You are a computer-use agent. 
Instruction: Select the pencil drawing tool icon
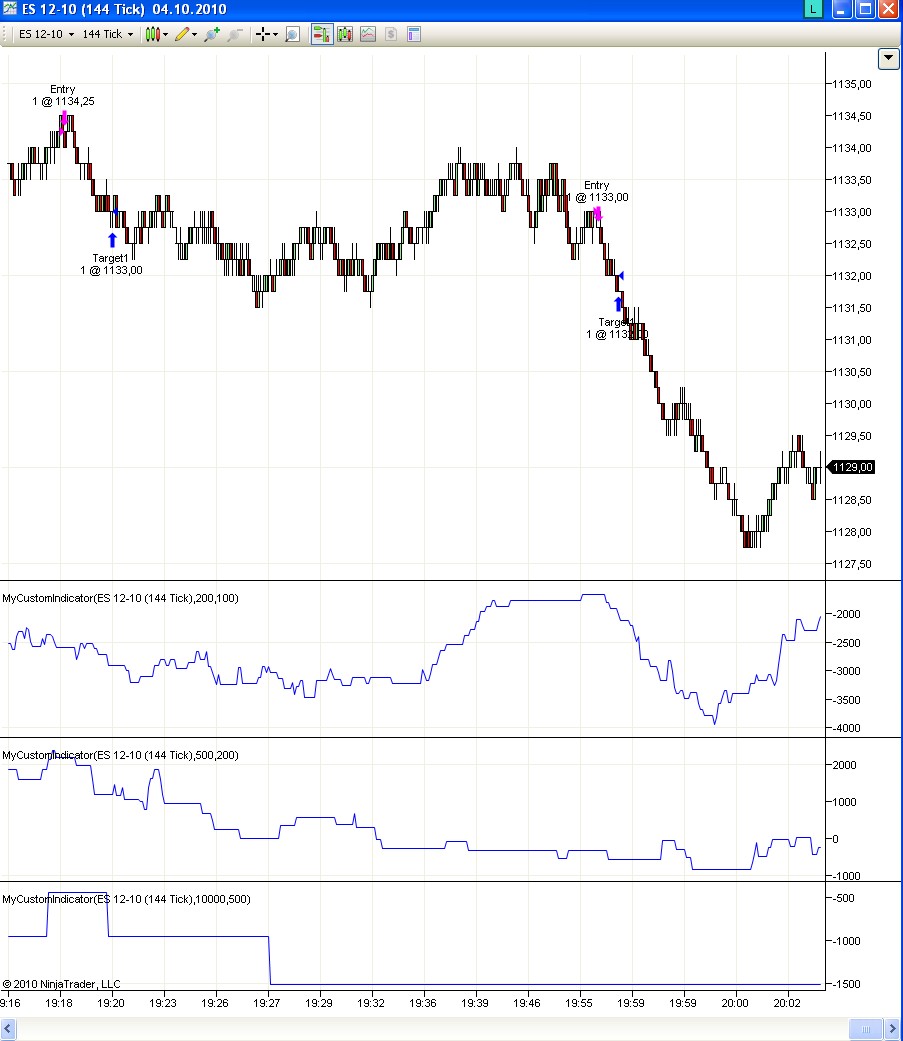click(x=181, y=34)
